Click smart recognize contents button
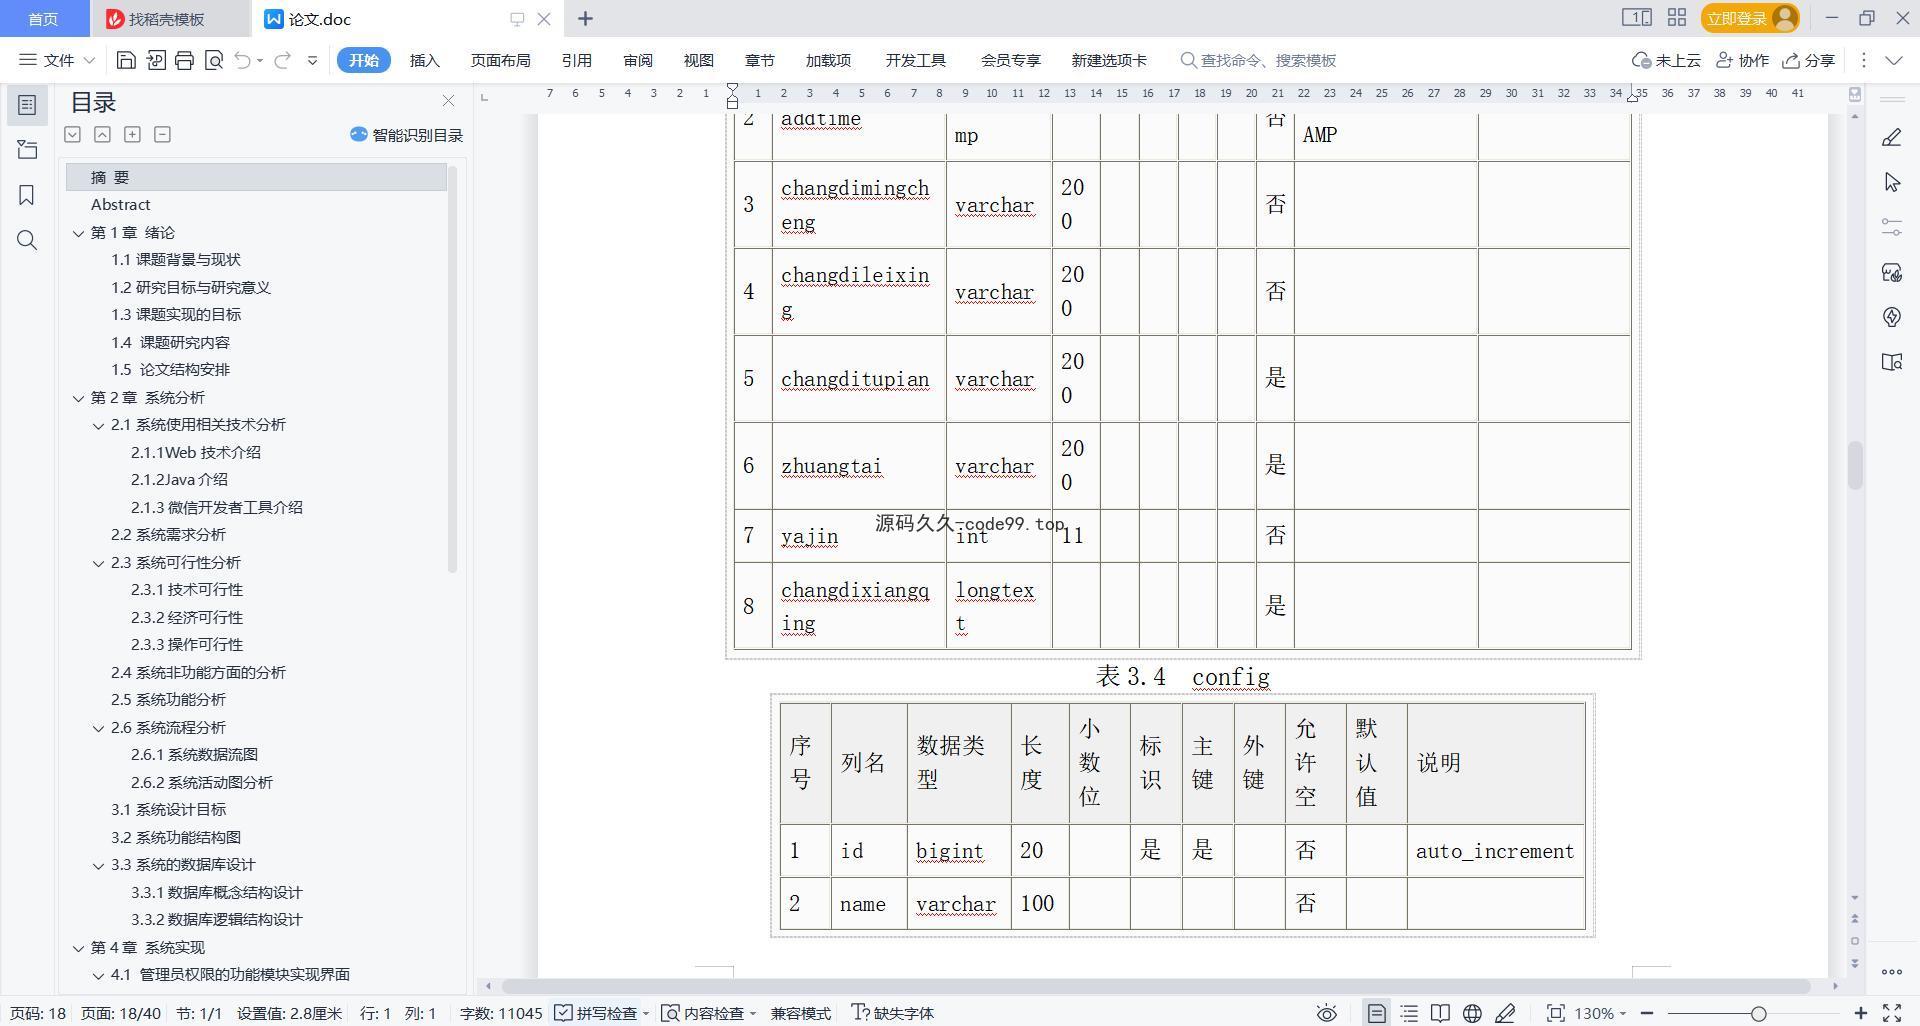The height and width of the screenshot is (1026, 1920). [406, 135]
